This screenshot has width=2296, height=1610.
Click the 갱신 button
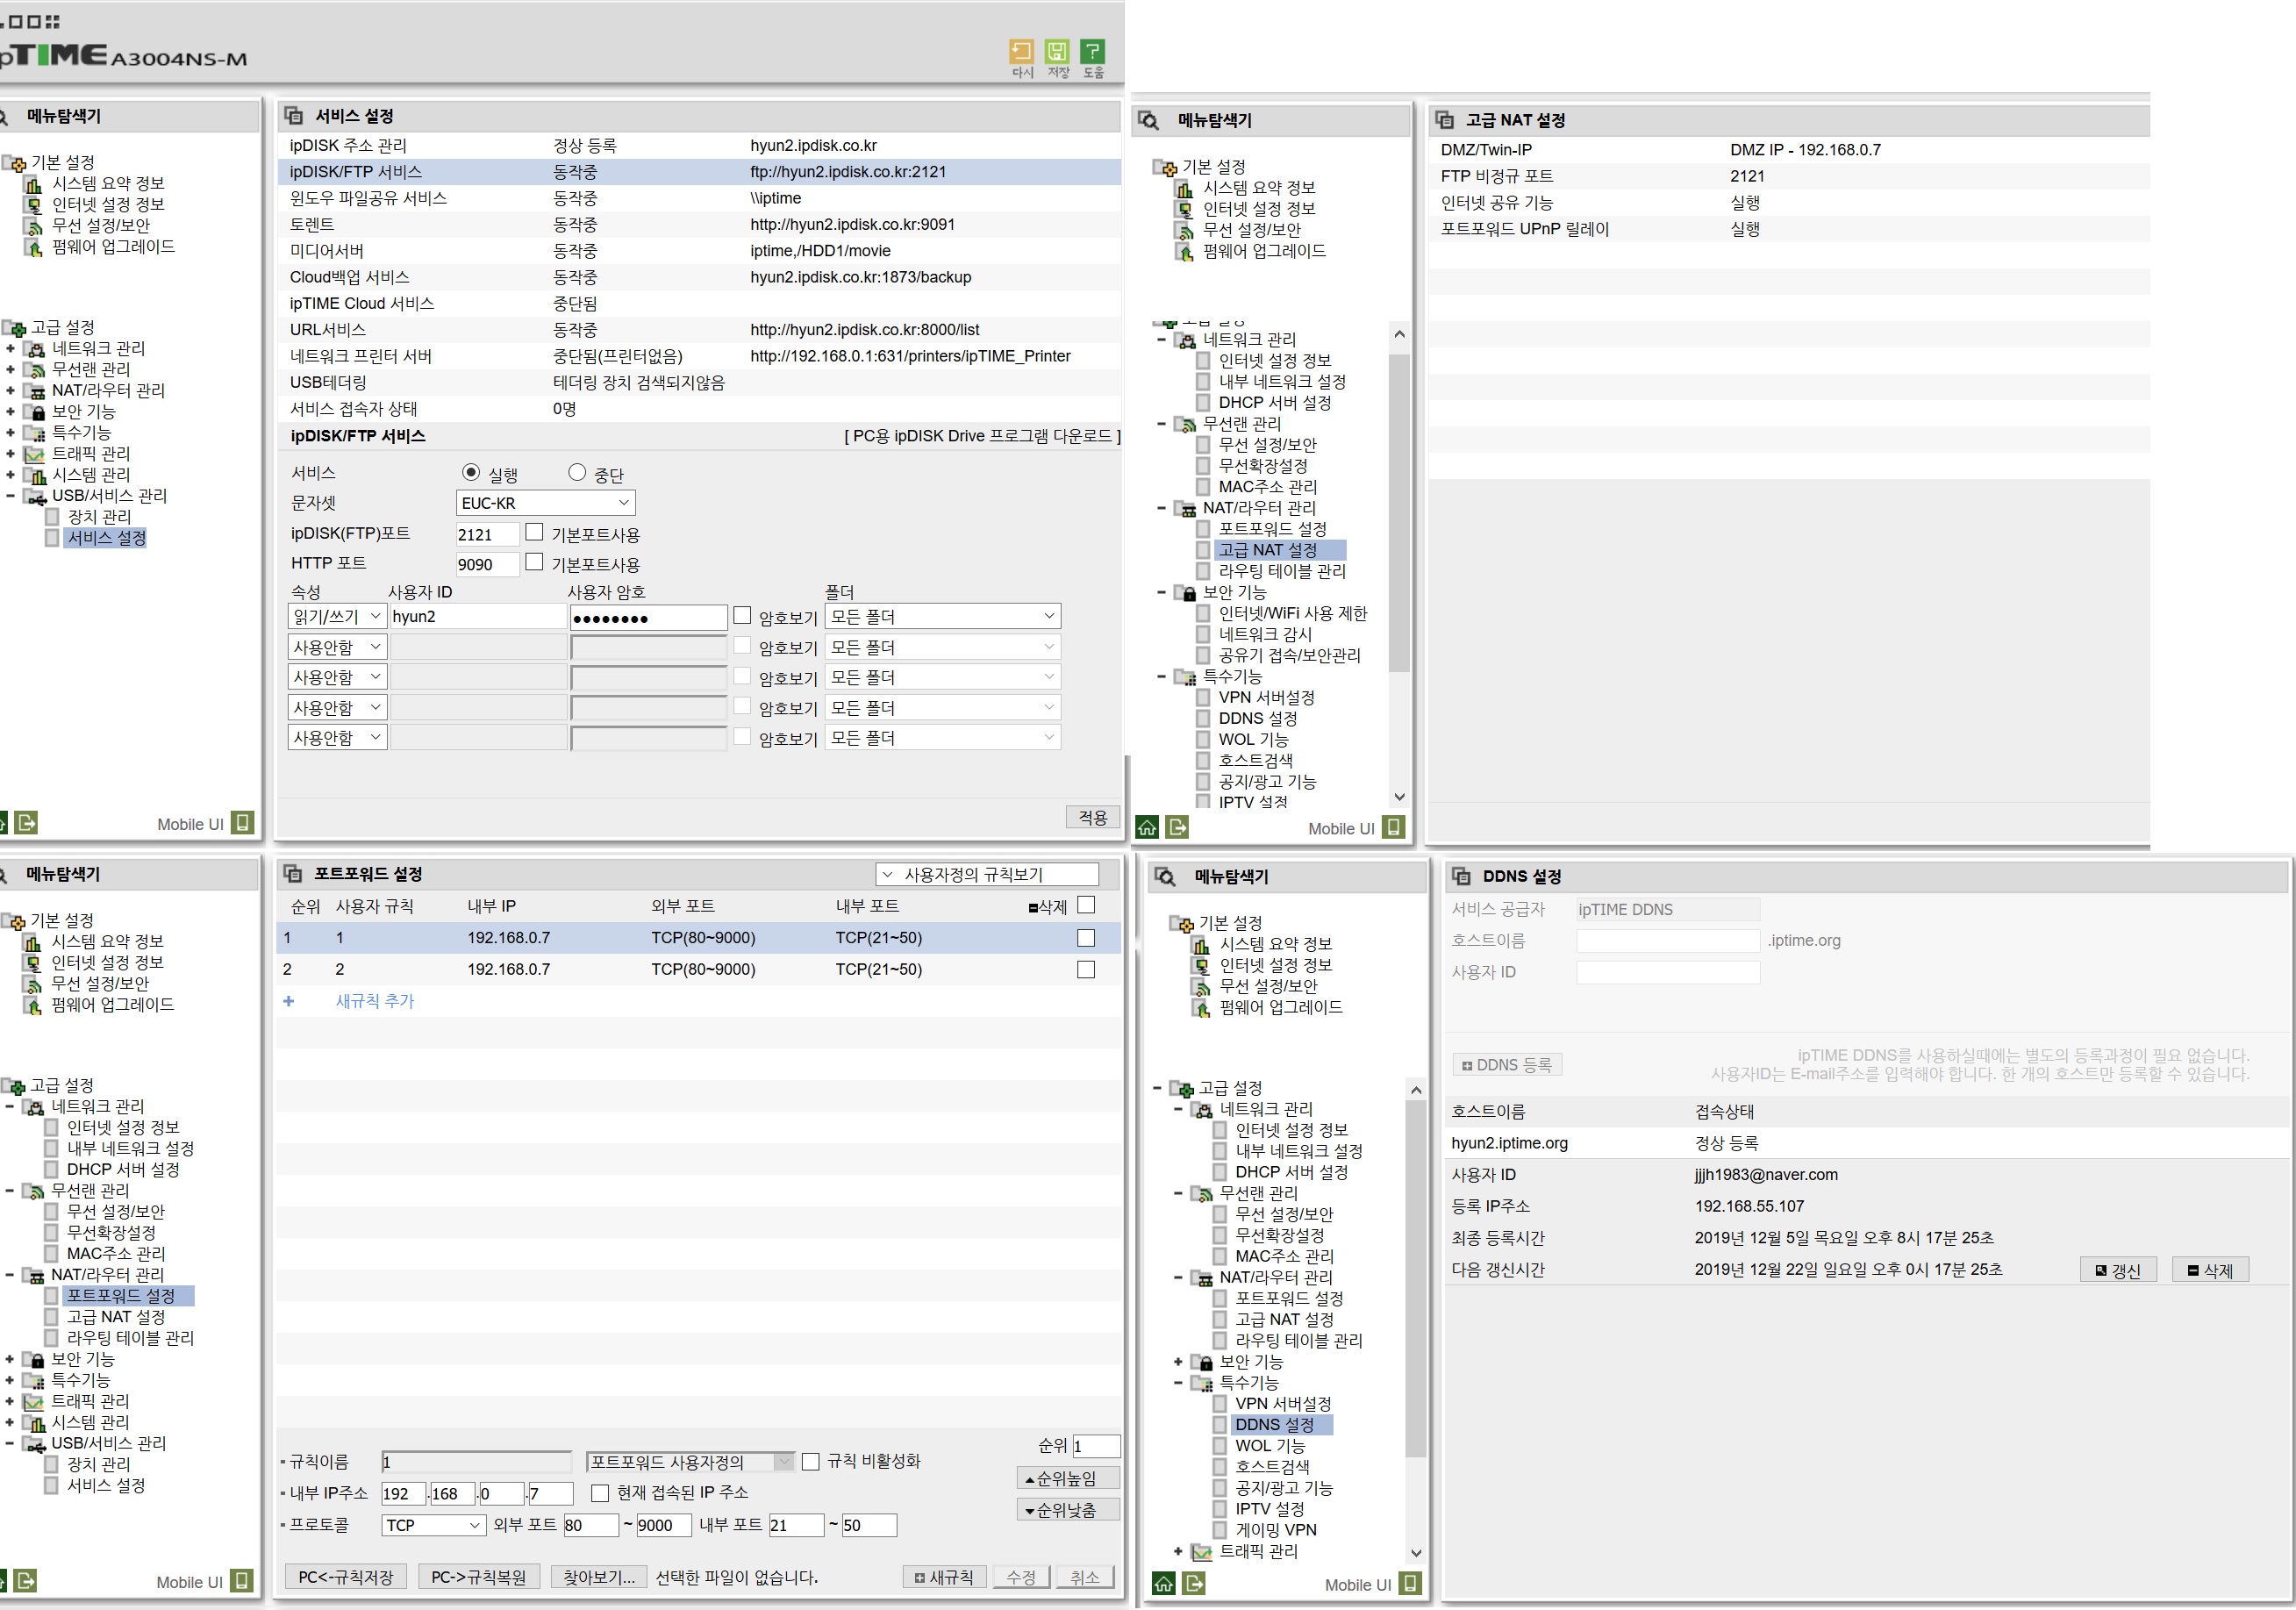pyautogui.click(x=2117, y=1270)
